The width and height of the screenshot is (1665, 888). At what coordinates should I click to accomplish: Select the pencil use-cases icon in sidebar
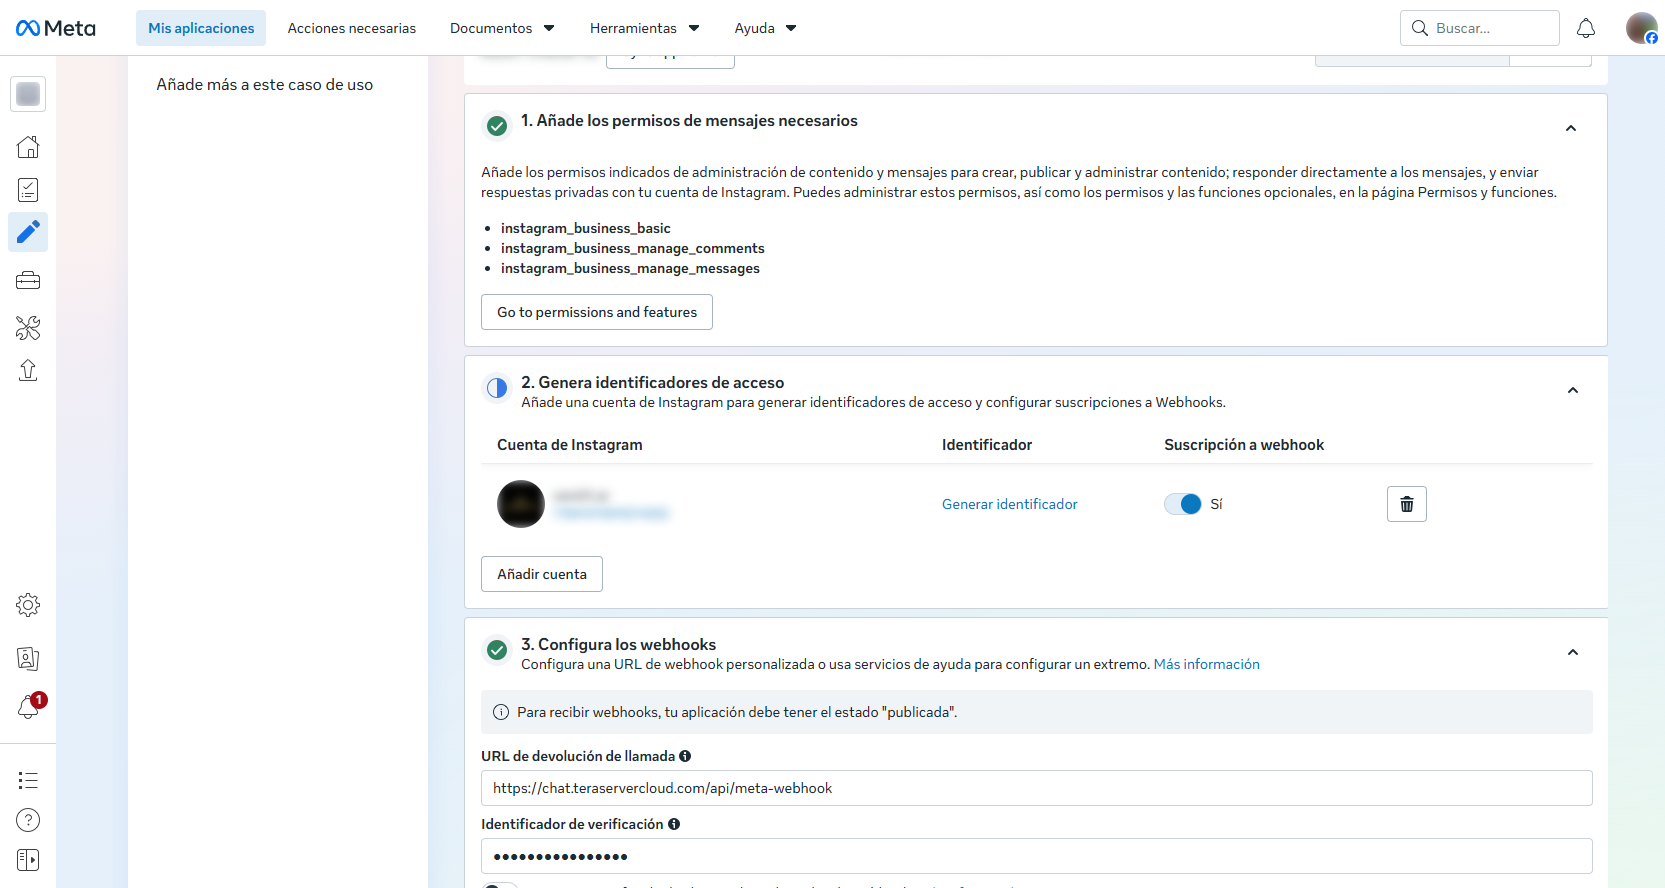(x=28, y=232)
